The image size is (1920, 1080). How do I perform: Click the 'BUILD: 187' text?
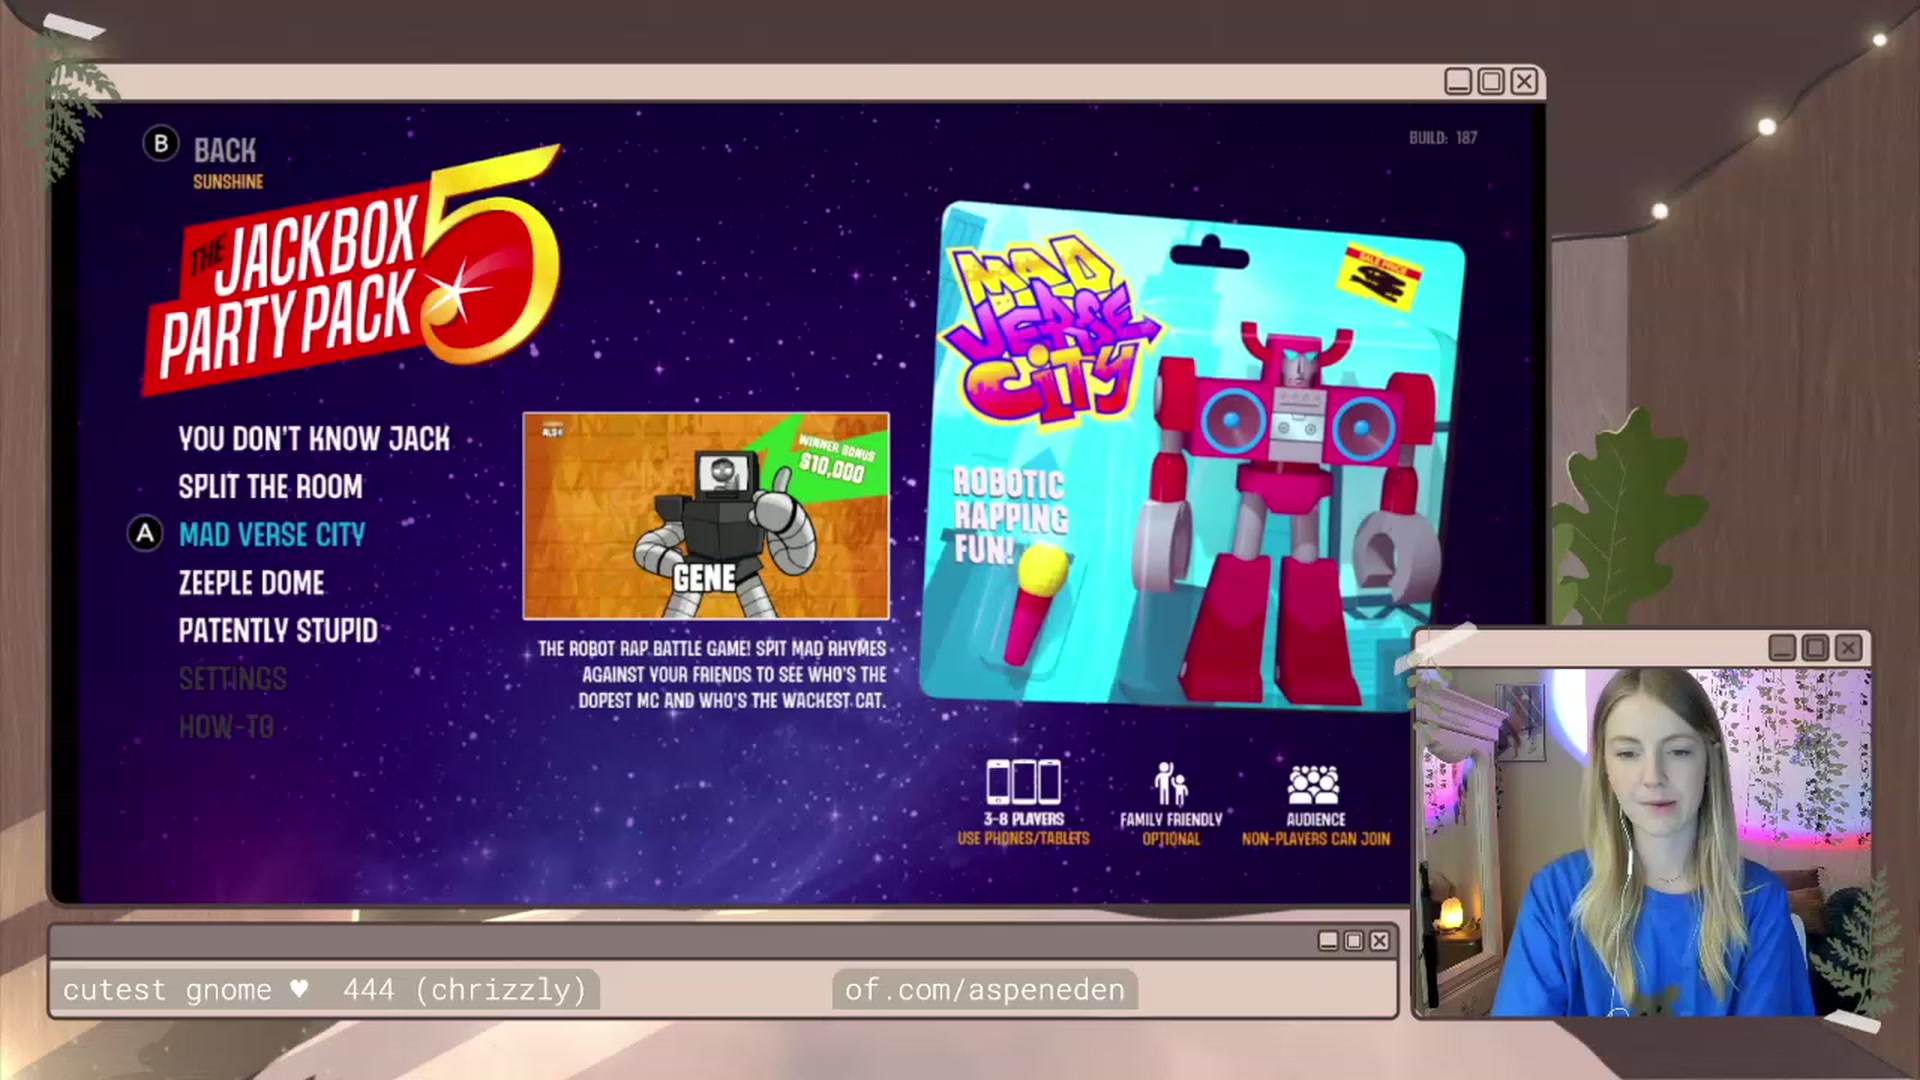coord(1443,138)
